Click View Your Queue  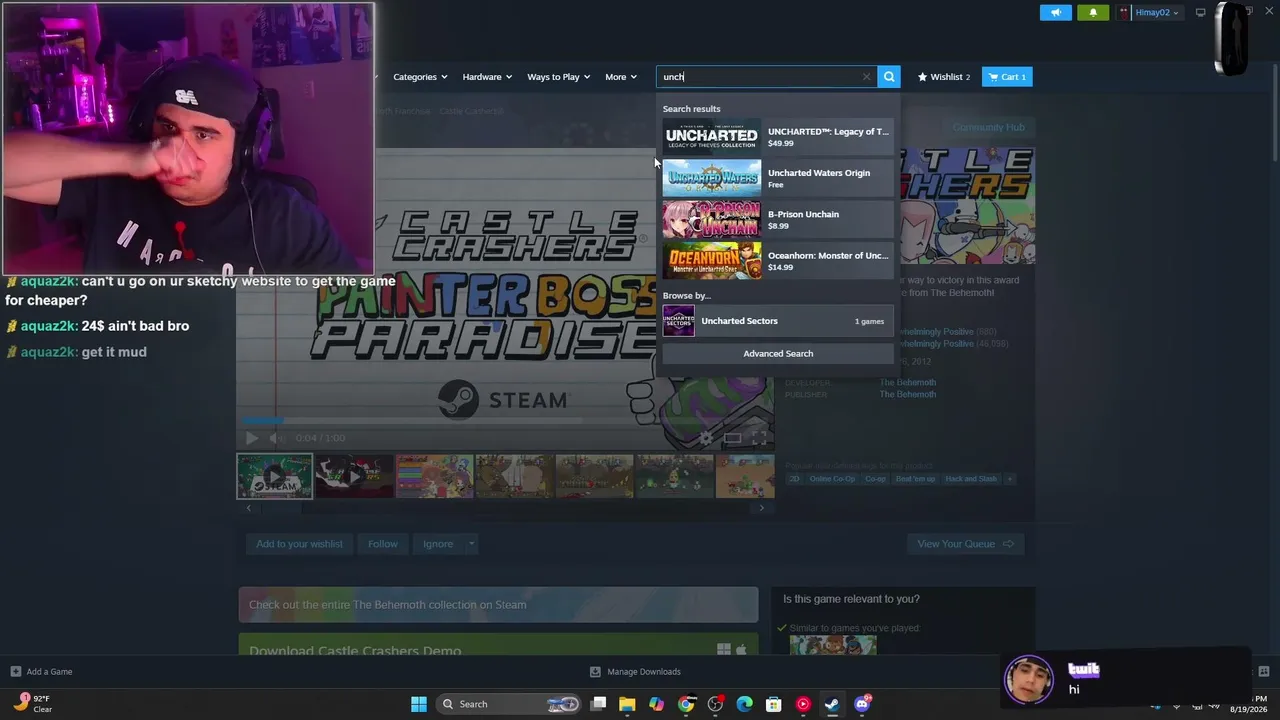coord(965,544)
